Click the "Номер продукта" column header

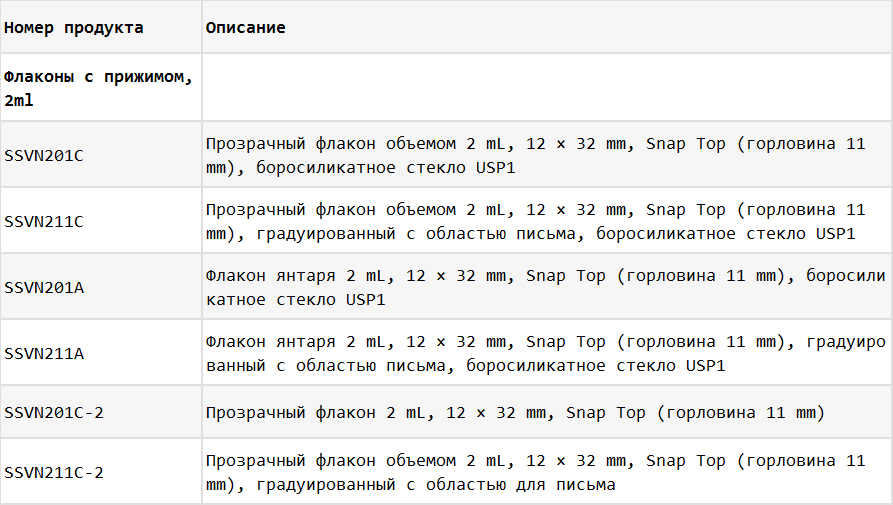tap(73, 27)
